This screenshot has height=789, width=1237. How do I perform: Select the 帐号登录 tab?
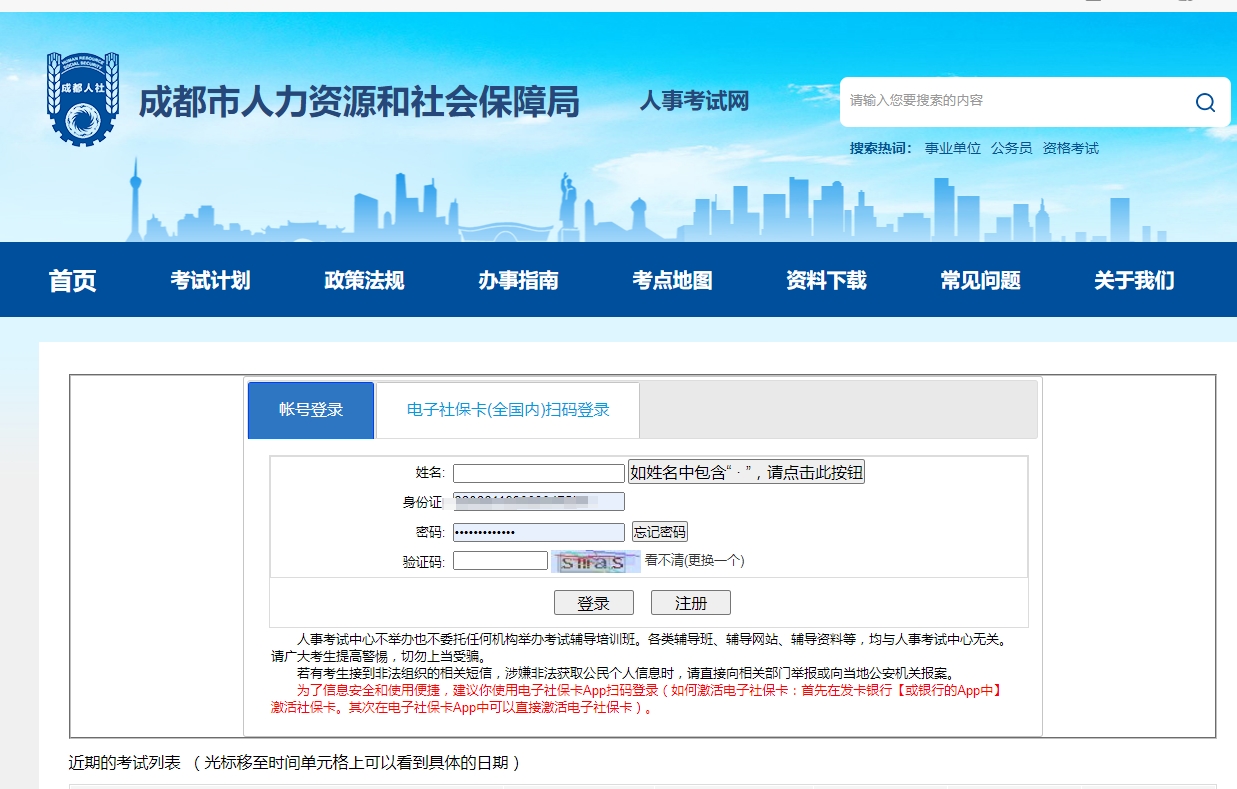[x=310, y=409]
